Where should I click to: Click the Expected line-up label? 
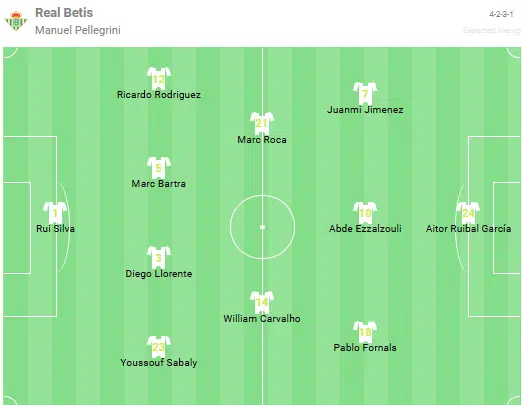pyautogui.click(x=492, y=30)
